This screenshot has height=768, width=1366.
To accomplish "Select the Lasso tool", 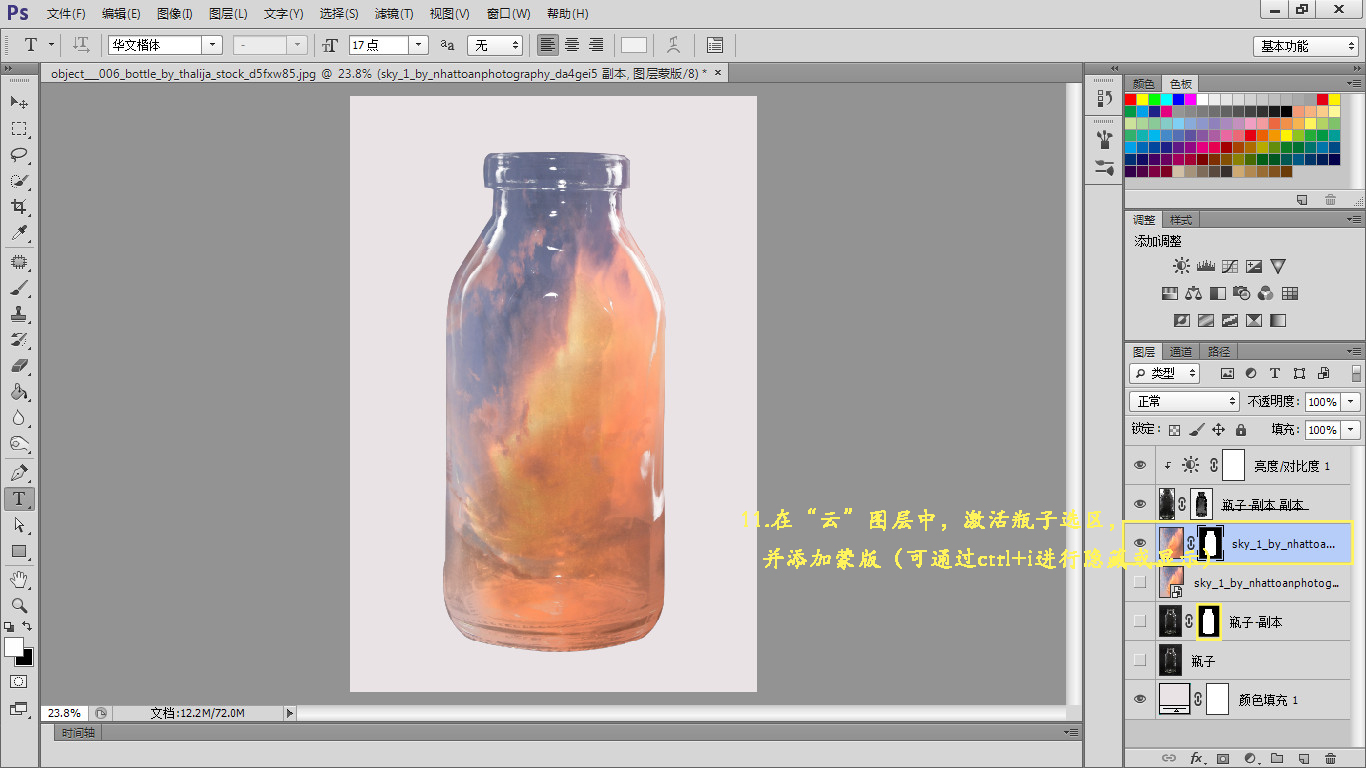I will coord(19,155).
